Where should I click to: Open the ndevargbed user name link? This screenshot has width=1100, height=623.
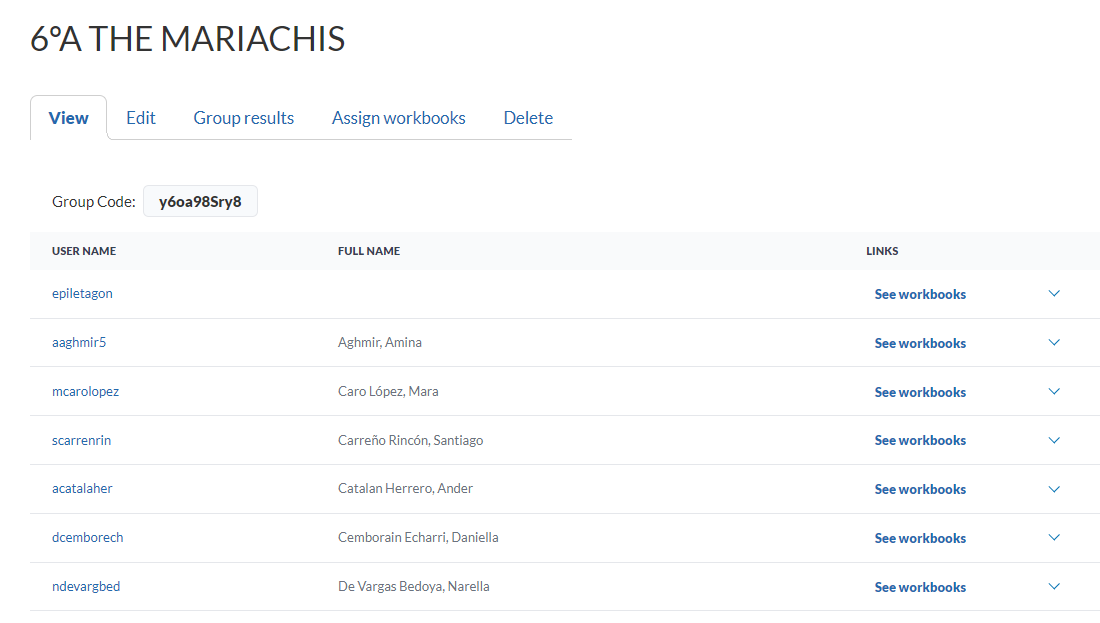click(86, 587)
